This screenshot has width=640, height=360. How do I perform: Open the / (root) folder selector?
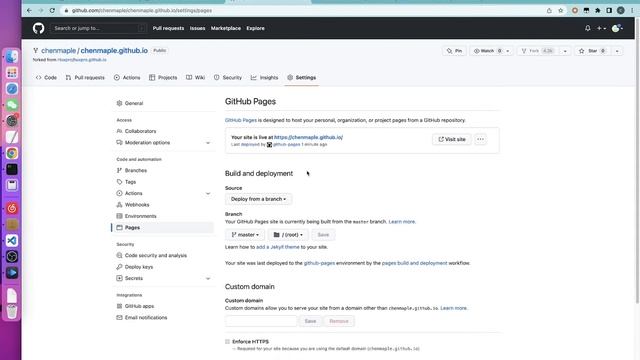(288, 235)
